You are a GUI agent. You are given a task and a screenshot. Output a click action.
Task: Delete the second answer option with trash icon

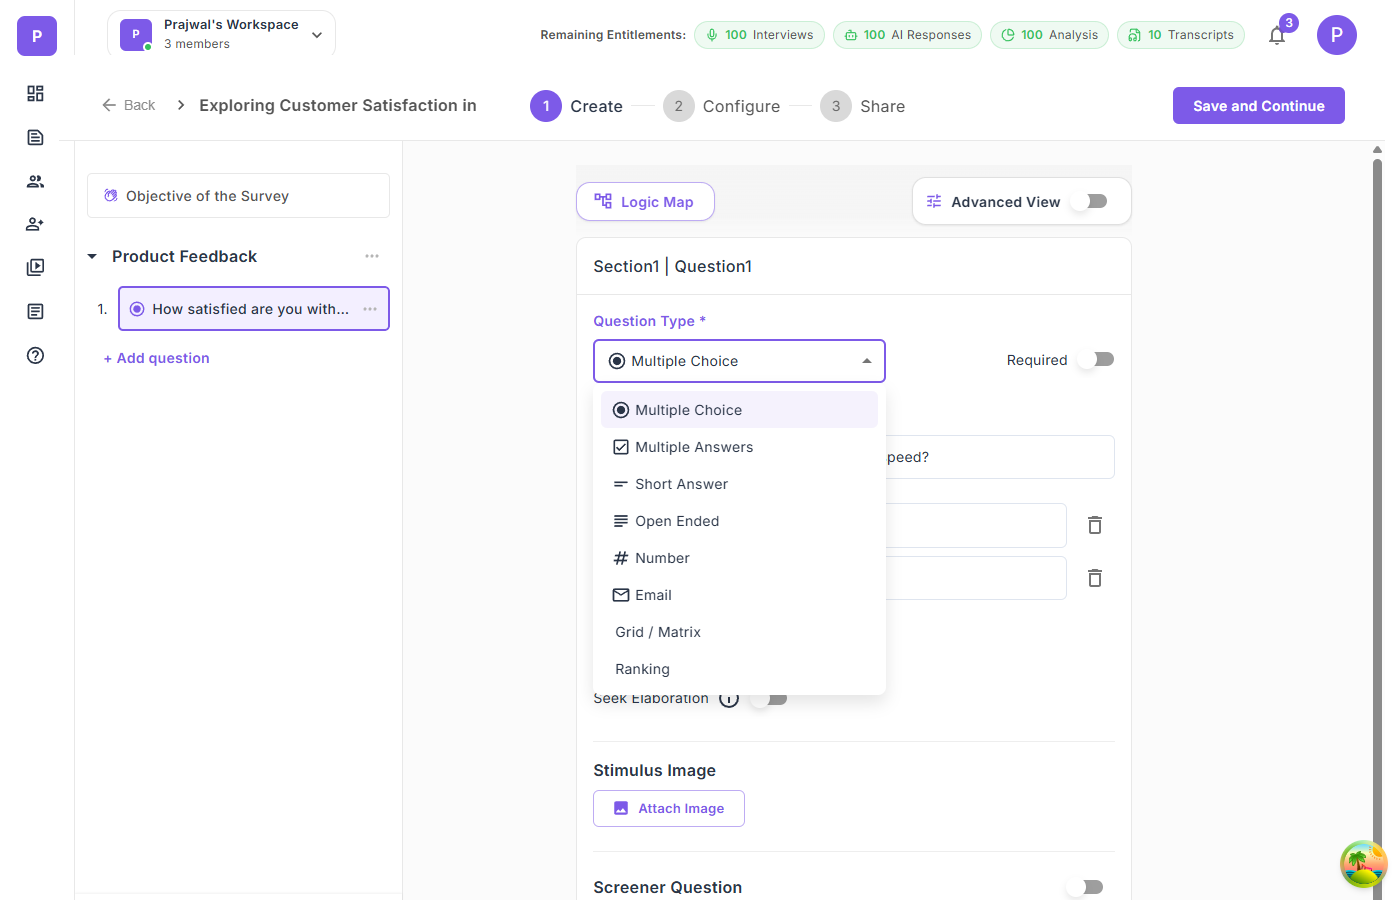1095,578
